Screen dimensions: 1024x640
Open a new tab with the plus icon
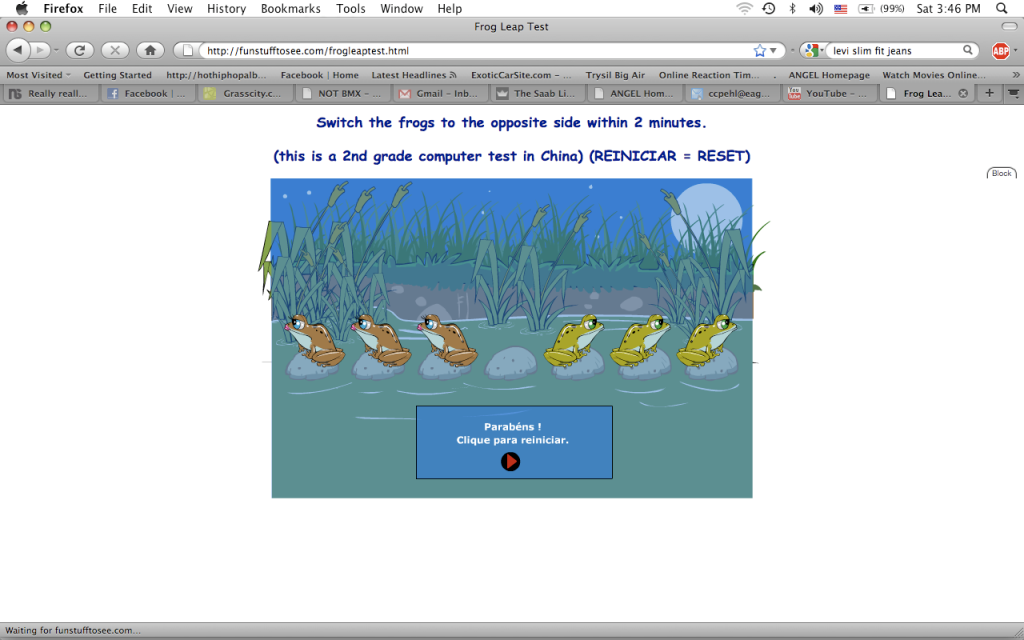pyautogui.click(x=988, y=93)
